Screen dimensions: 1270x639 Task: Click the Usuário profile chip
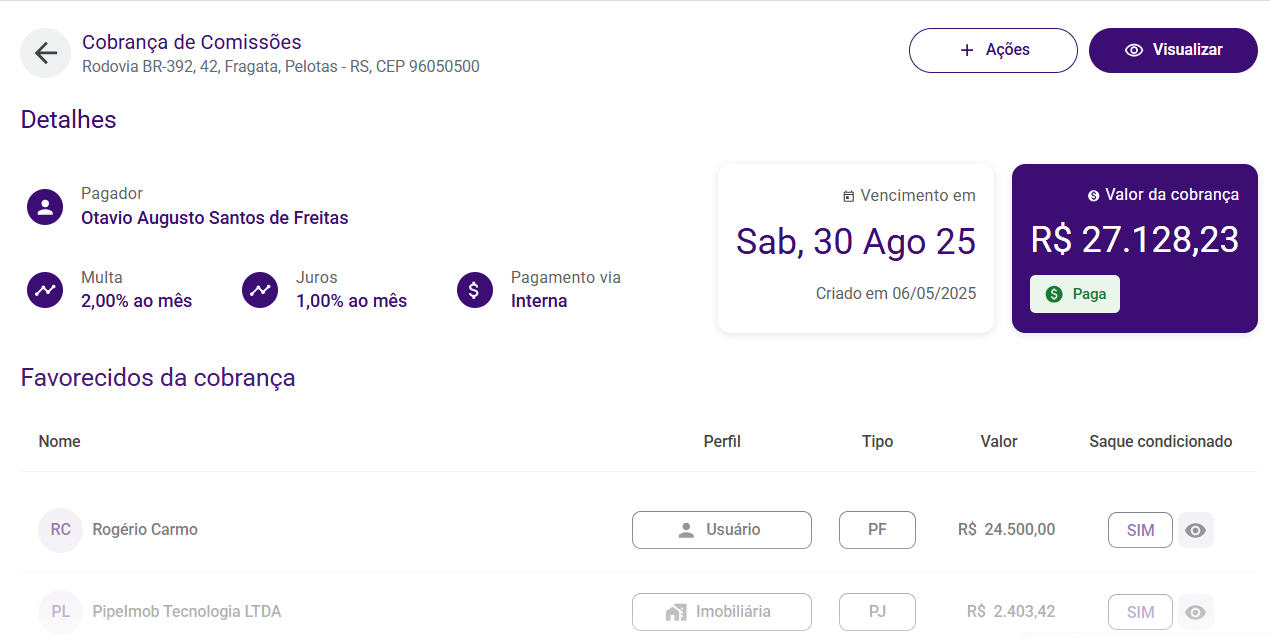pos(721,530)
